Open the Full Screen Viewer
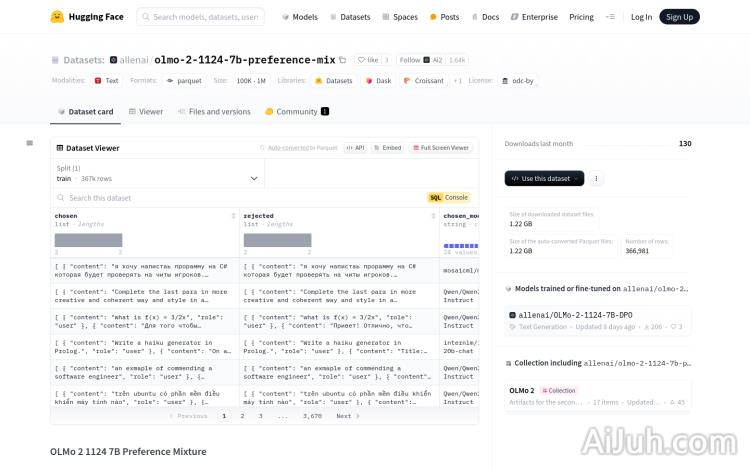Image resolution: width=750 pixels, height=468 pixels. click(x=441, y=148)
